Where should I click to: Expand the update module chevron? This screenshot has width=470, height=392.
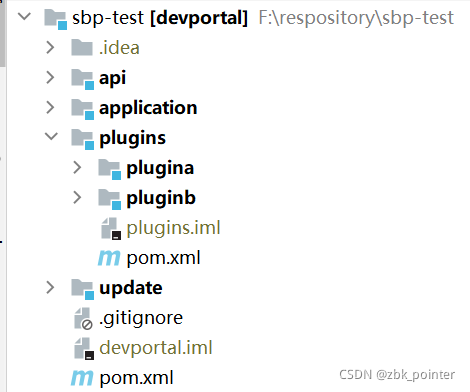coord(50,287)
